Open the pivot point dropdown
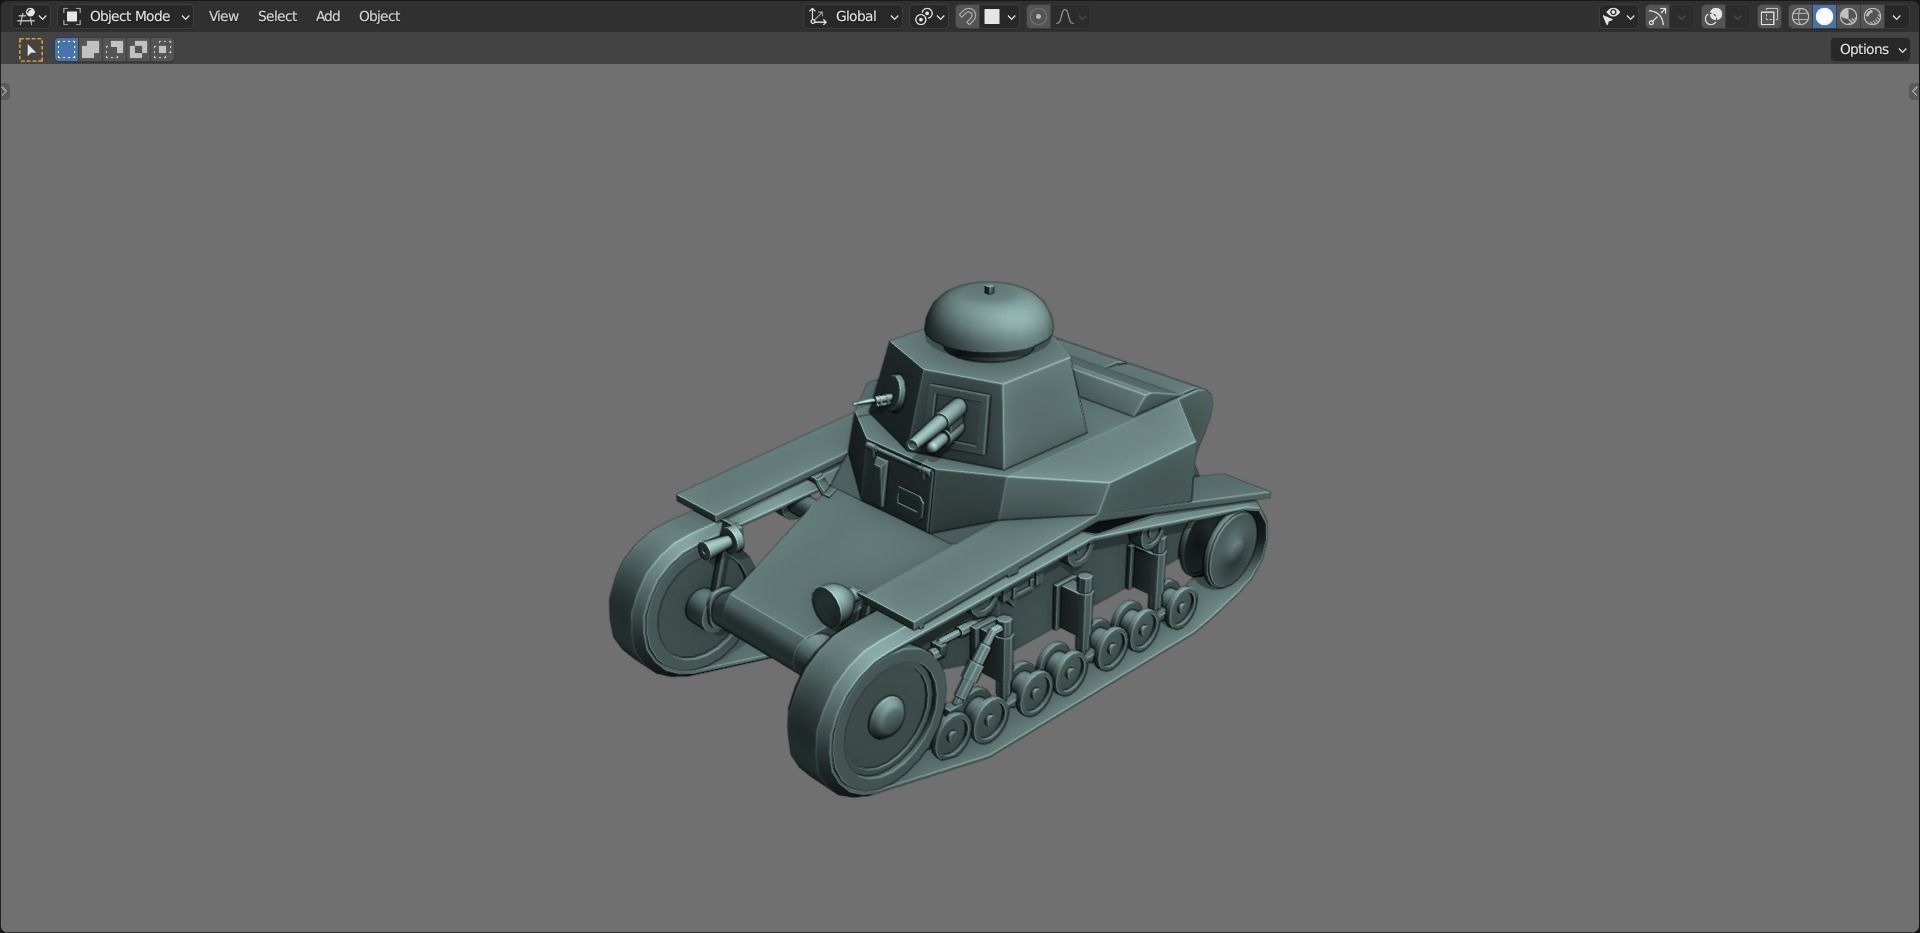1920x933 pixels. point(929,16)
